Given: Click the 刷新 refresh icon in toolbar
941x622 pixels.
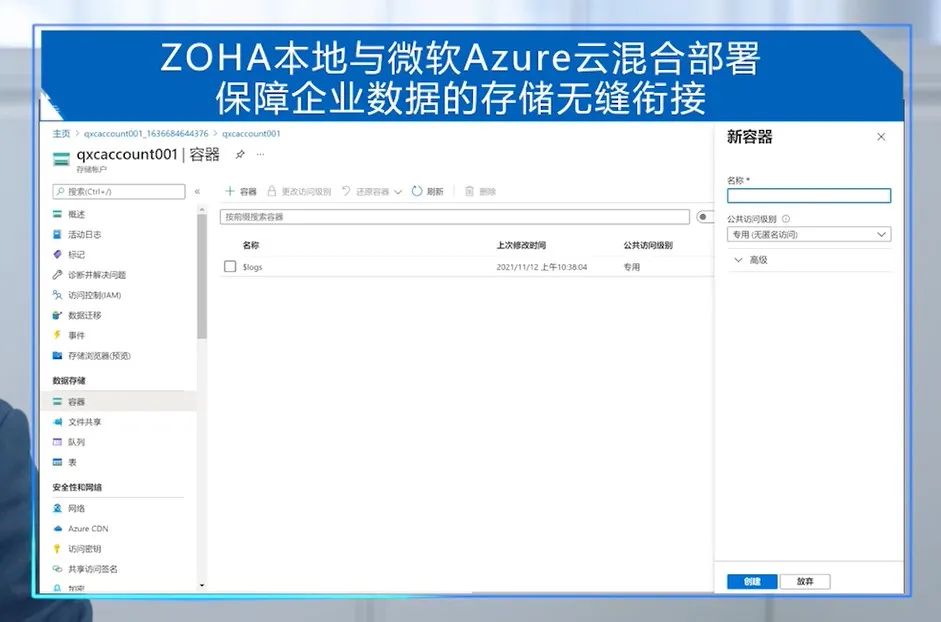Looking at the screenshot, I should [417, 191].
